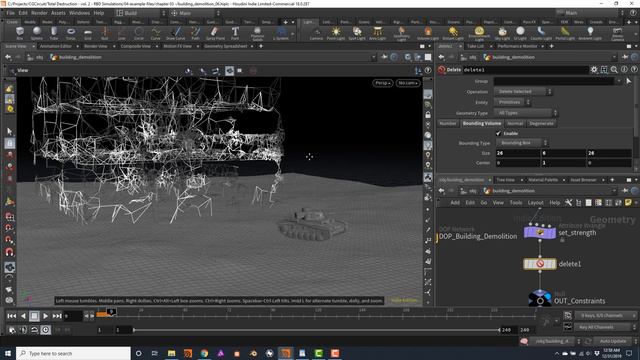Add an Area Light from the shelf
The width and height of the screenshot is (640, 360).
378,33
